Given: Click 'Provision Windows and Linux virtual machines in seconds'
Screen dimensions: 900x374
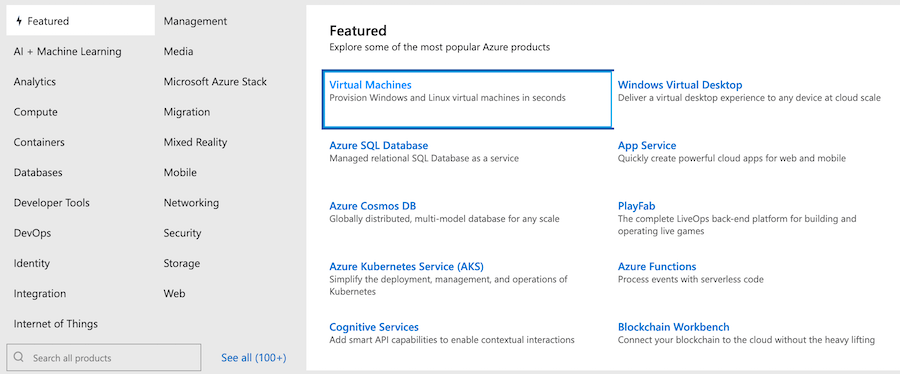Looking at the screenshot, I should tap(448, 98).
